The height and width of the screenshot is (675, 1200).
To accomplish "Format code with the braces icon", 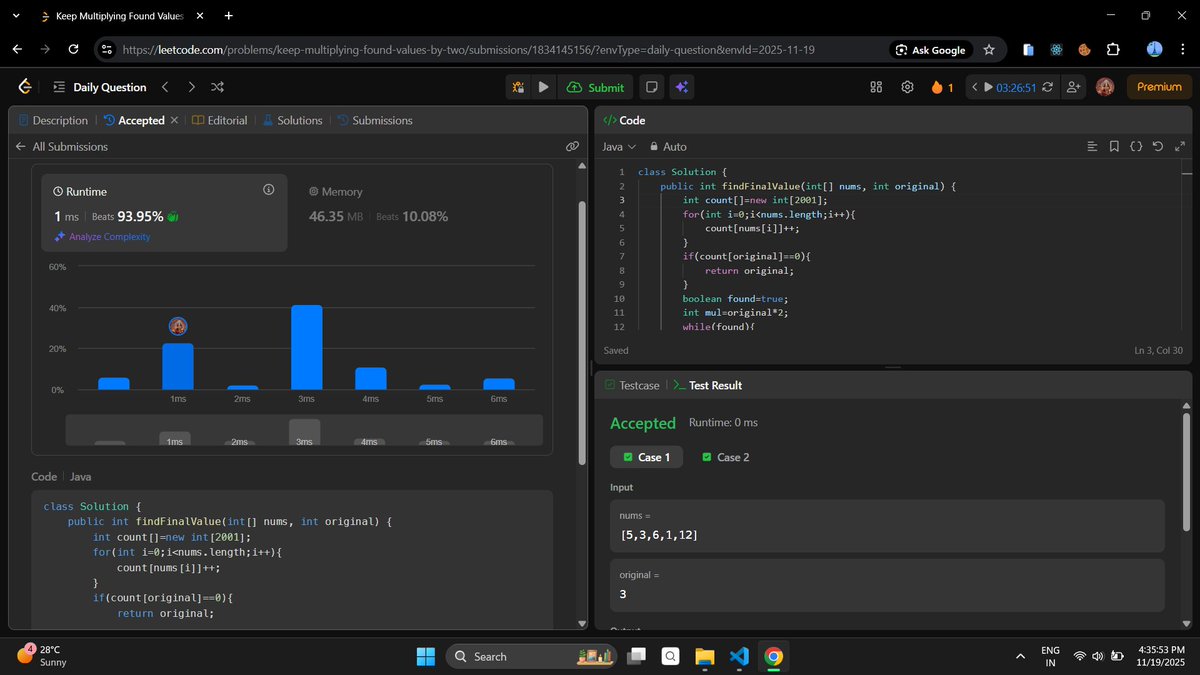I will pyautogui.click(x=1136, y=146).
